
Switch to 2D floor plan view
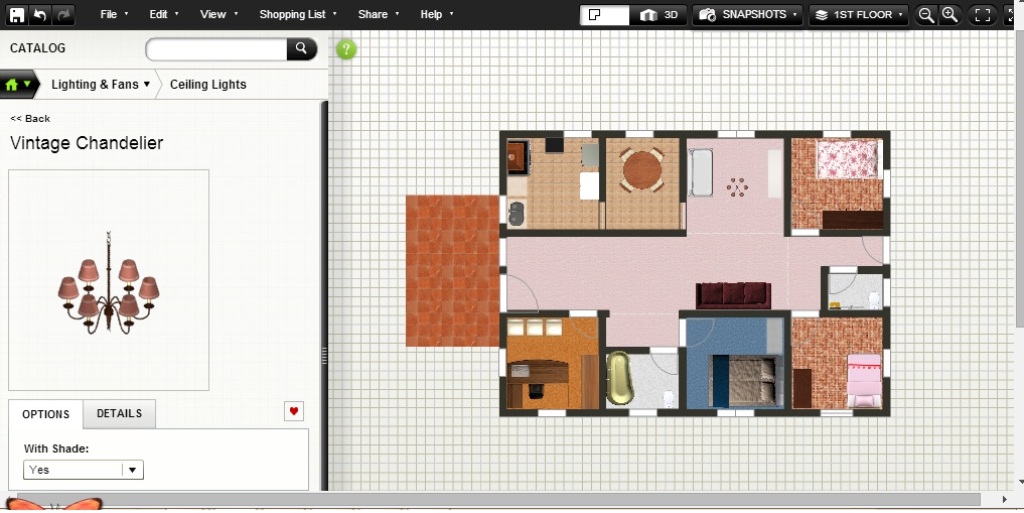click(x=604, y=15)
